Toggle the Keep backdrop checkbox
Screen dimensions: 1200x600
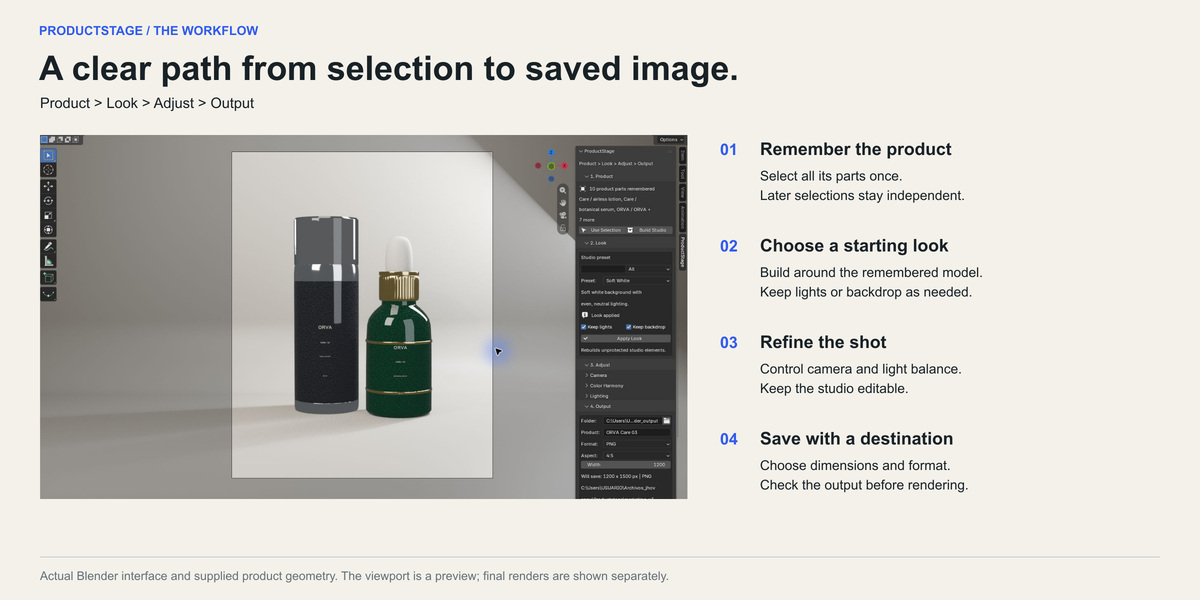pos(629,327)
